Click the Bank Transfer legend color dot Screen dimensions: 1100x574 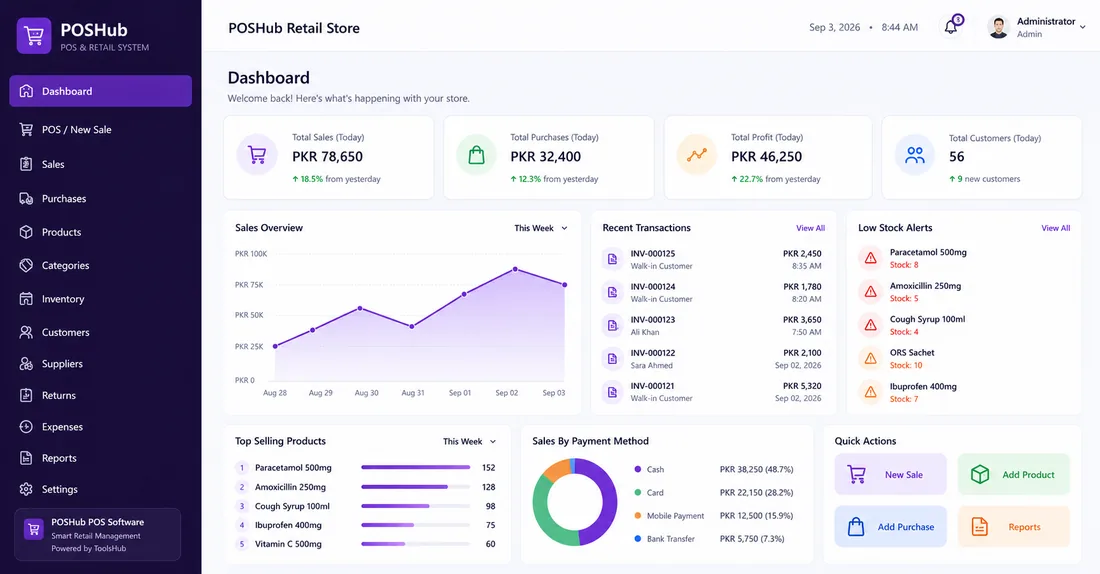(638, 539)
